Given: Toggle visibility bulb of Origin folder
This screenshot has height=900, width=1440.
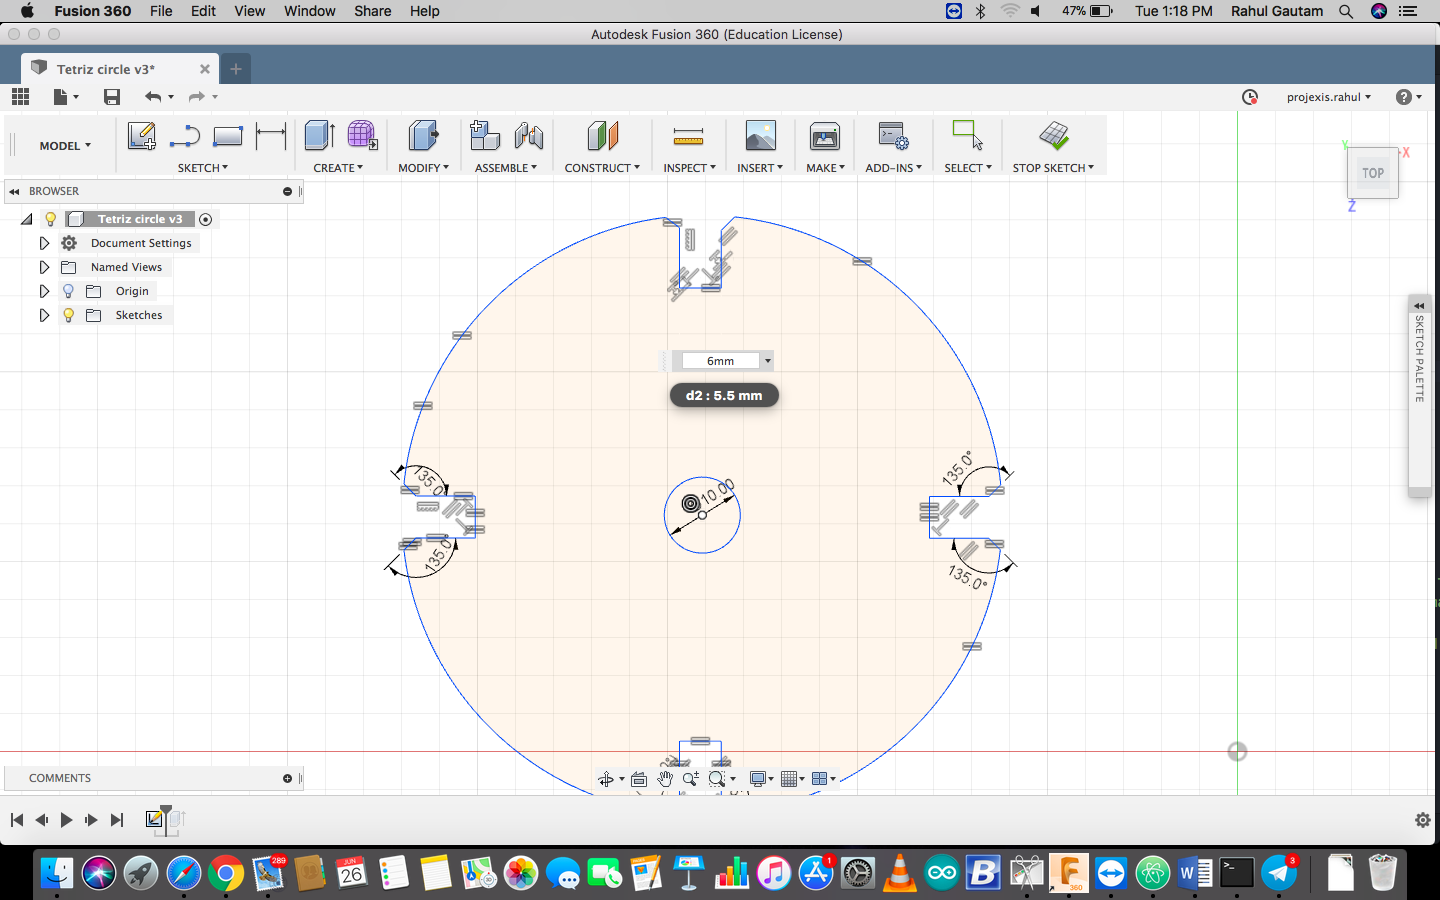Looking at the screenshot, I should point(68,291).
